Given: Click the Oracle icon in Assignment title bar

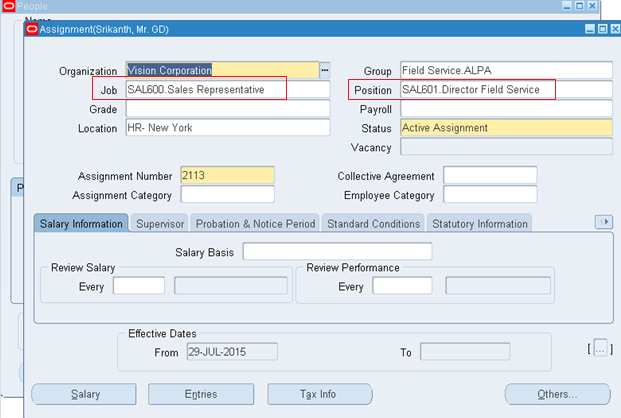Looking at the screenshot, I should pyautogui.click(x=31, y=29).
